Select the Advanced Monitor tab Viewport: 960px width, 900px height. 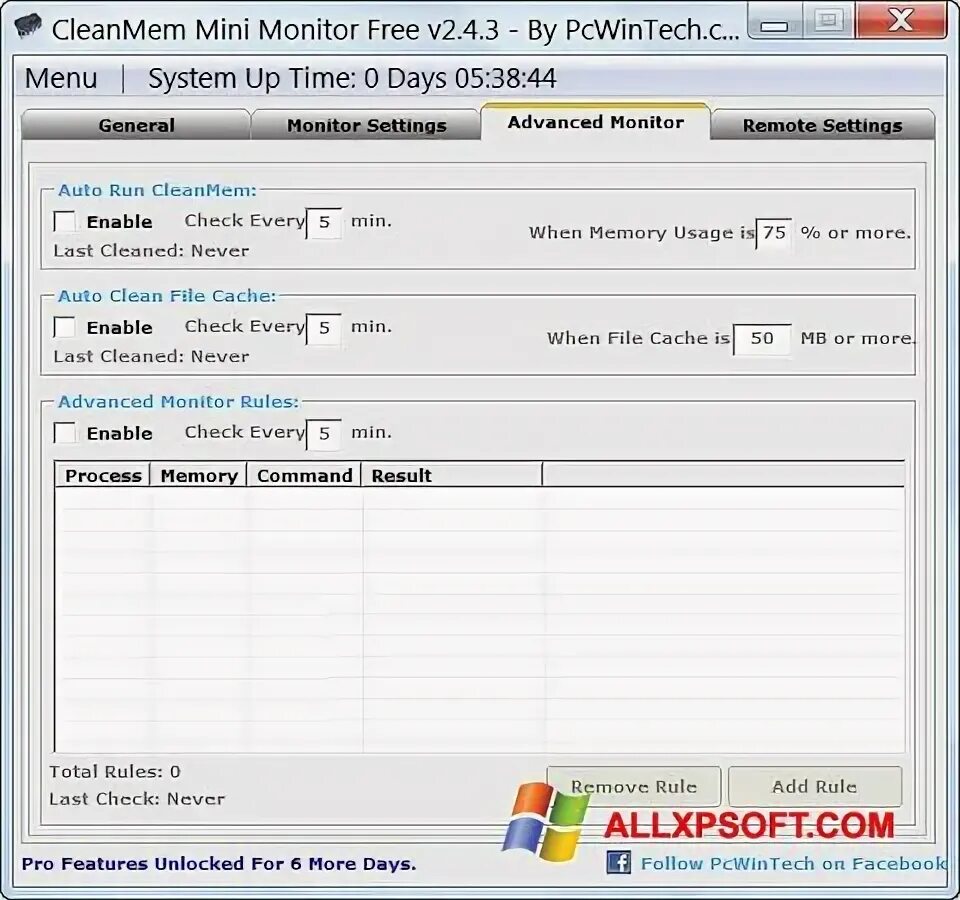(595, 122)
